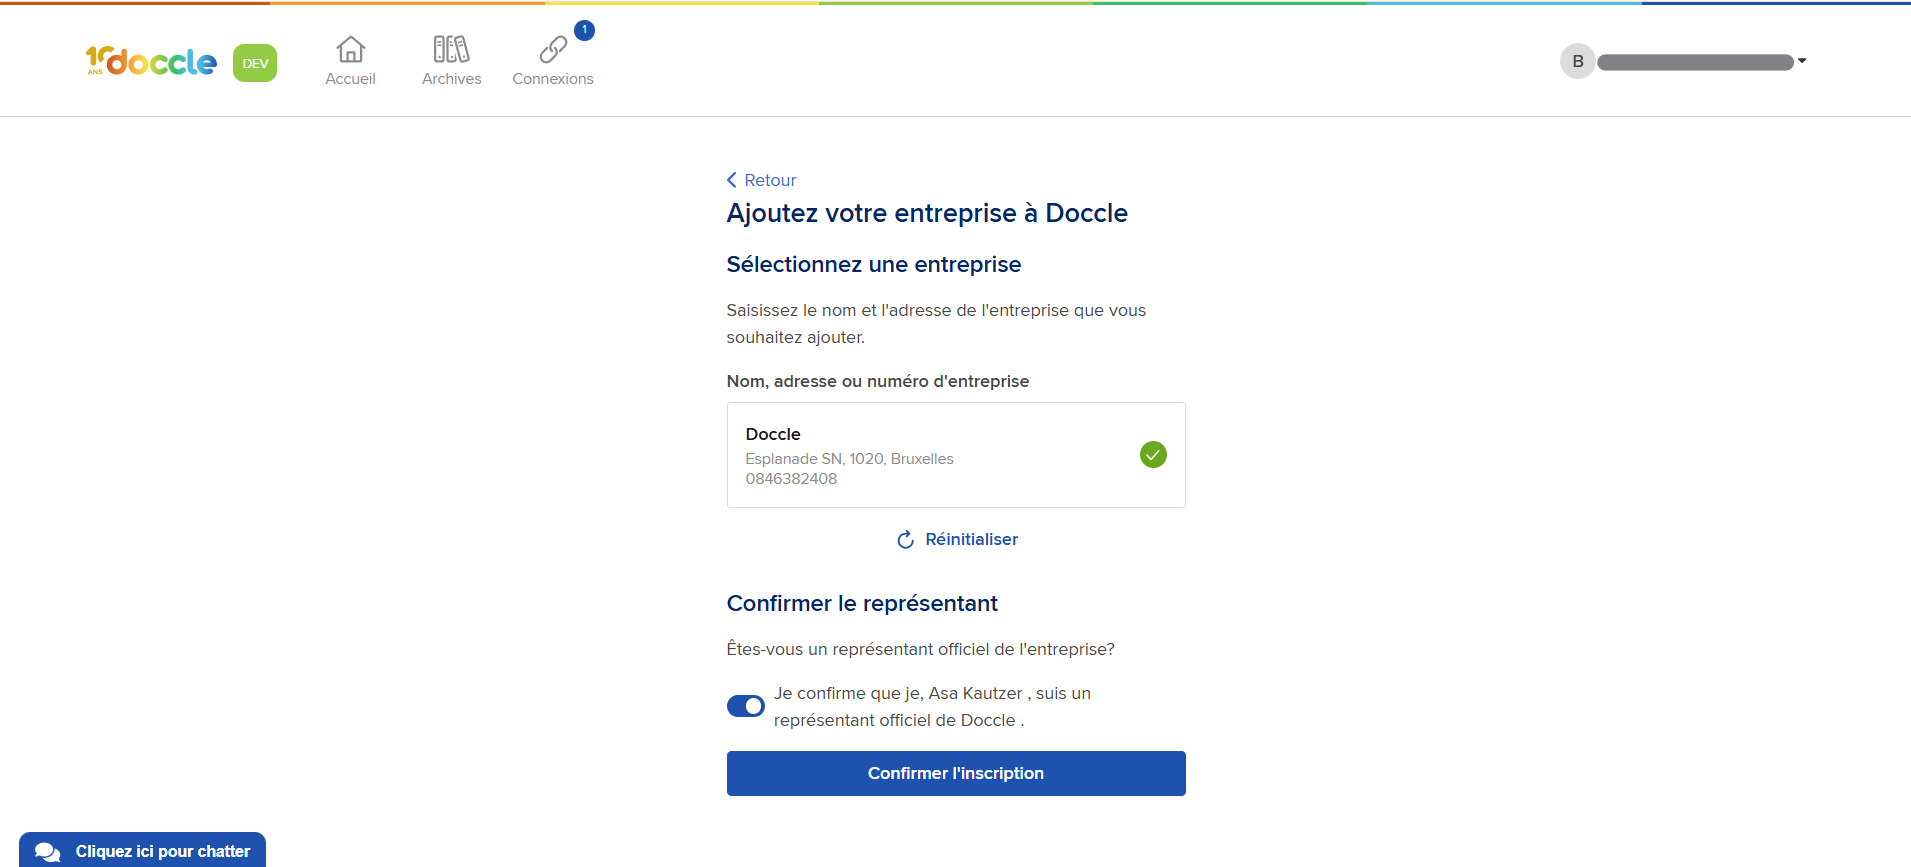Go to the Accueil menu label

point(350,79)
